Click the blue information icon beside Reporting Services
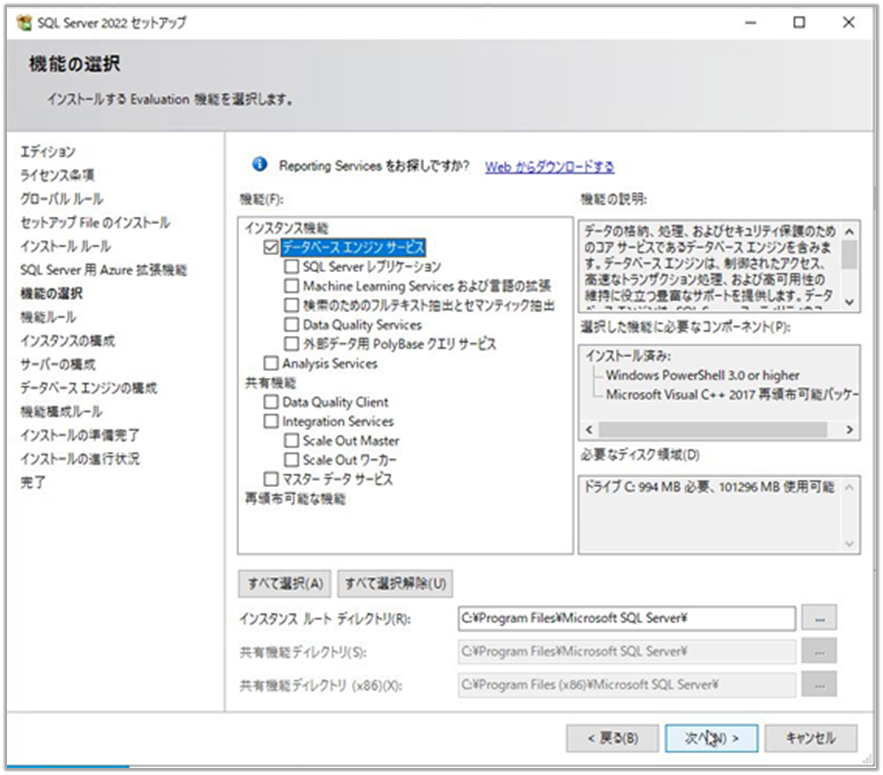The height and width of the screenshot is (775, 883). [x=259, y=164]
